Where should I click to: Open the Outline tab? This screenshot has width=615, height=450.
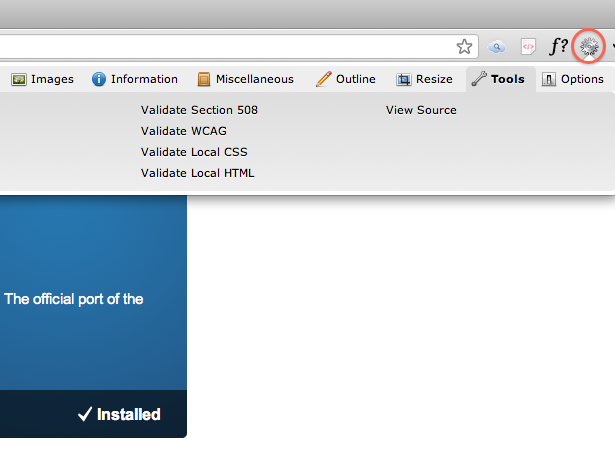(x=346, y=79)
